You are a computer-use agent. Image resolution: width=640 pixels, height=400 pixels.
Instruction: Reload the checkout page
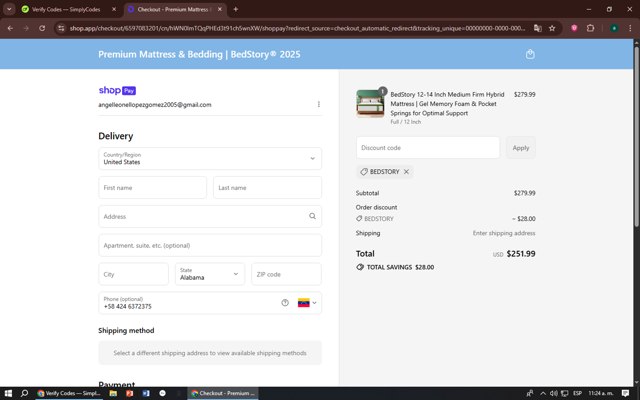(42, 28)
